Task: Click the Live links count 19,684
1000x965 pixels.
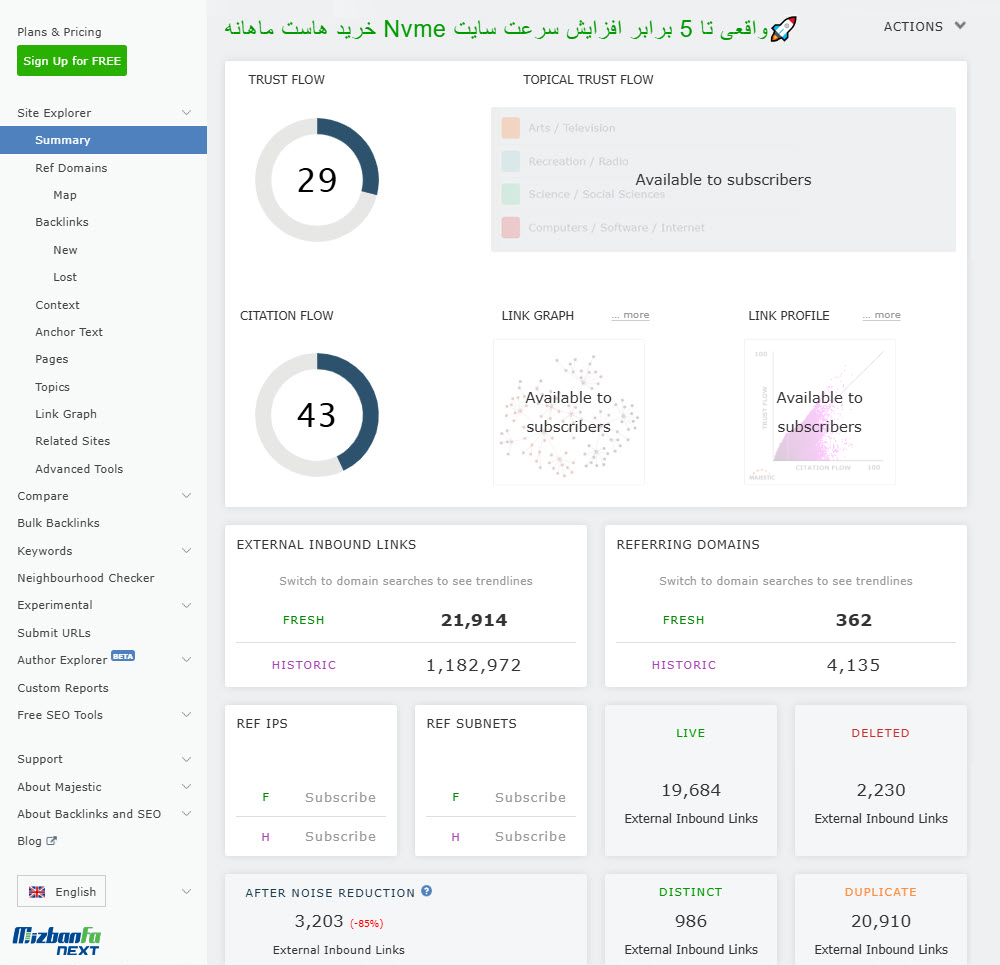Action: click(x=691, y=790)
